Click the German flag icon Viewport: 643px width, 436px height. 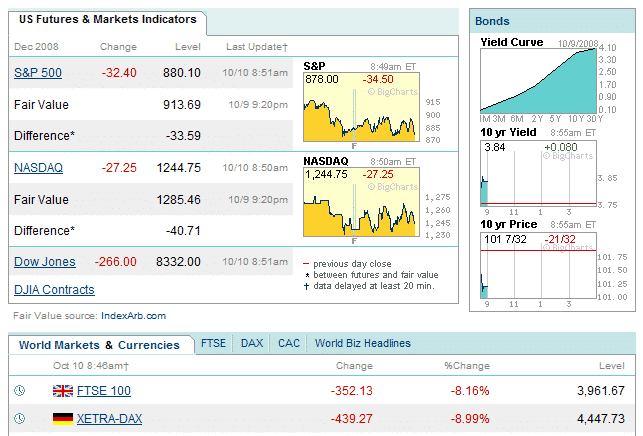click(x=63, y=419)
